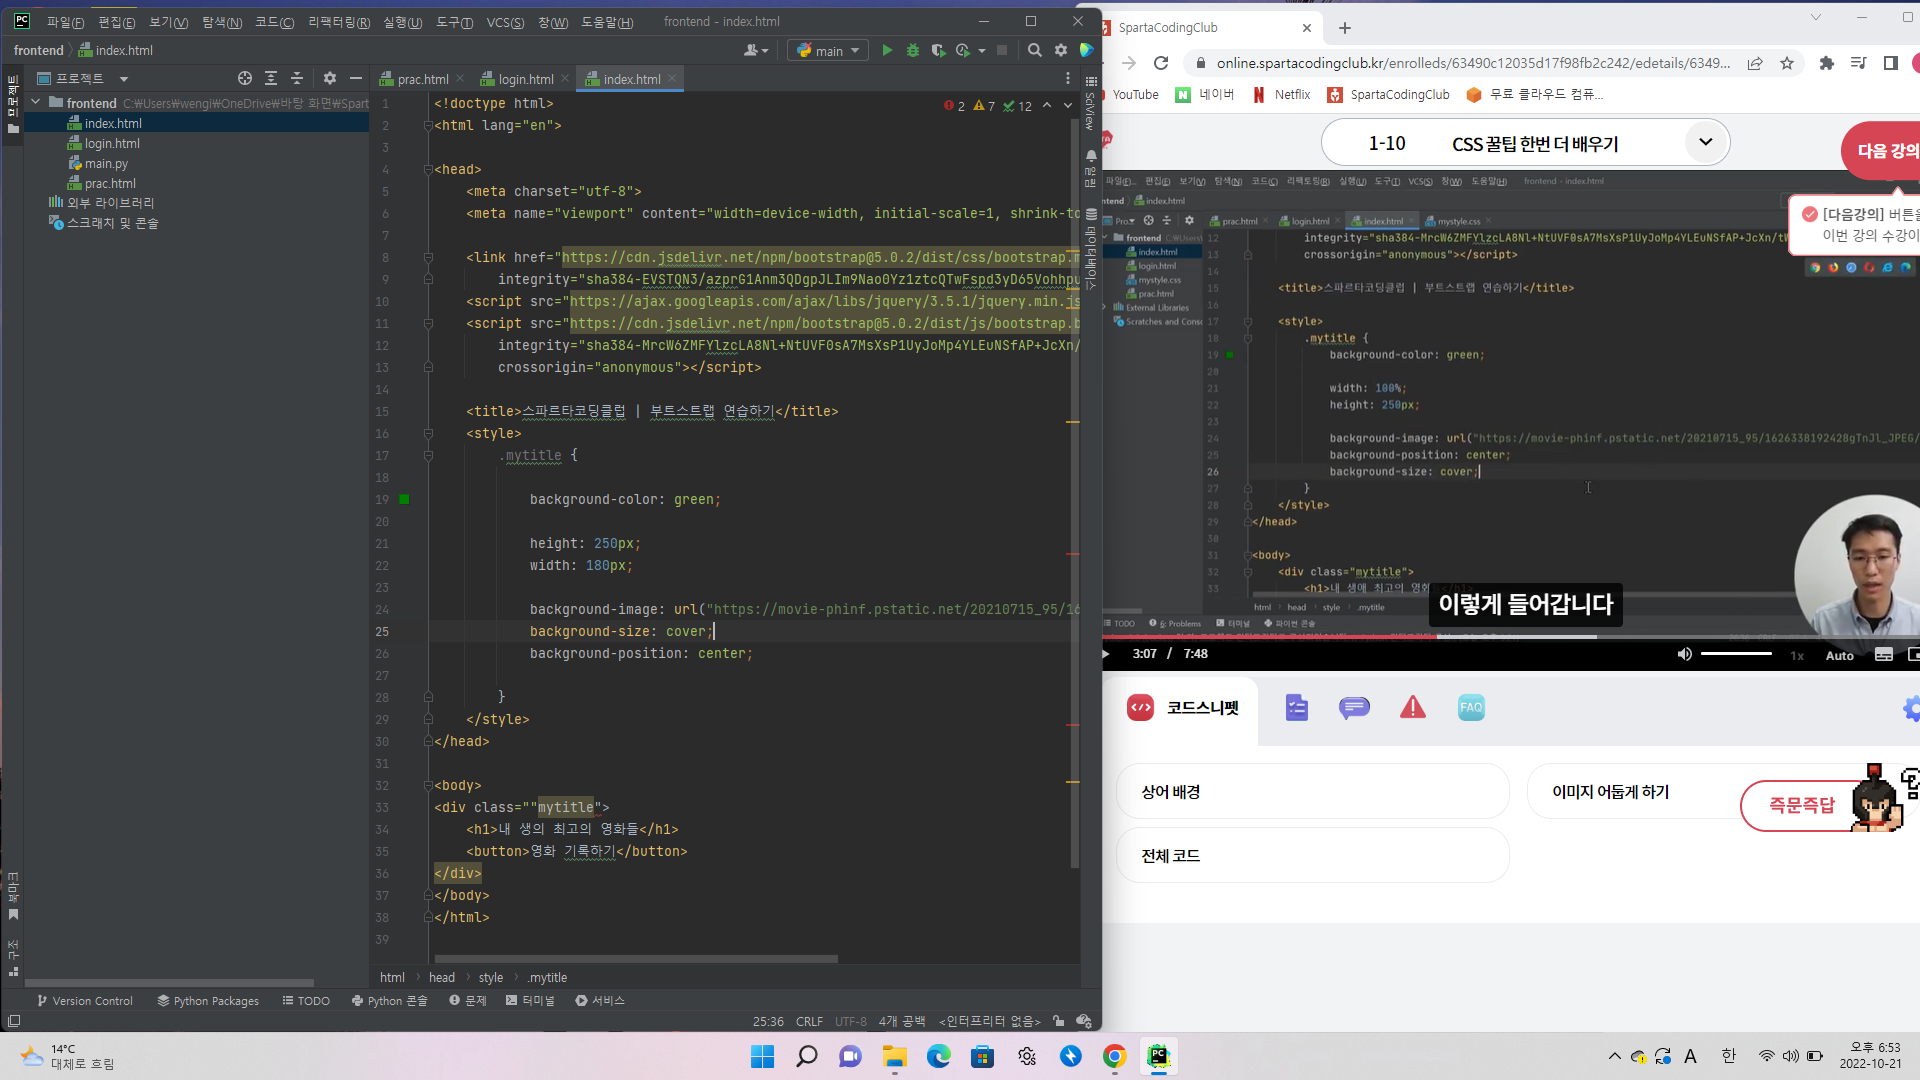This screenshot has height=1080, width=1920.
Task: Show hidden system tray icons chevron
Action: 1614,1056
